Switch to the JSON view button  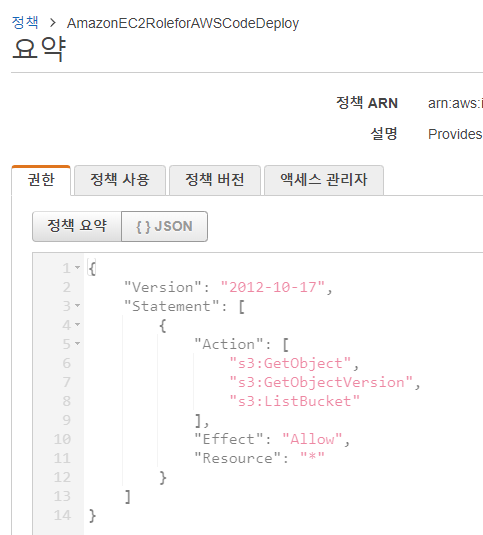click(x=164, y=226)
